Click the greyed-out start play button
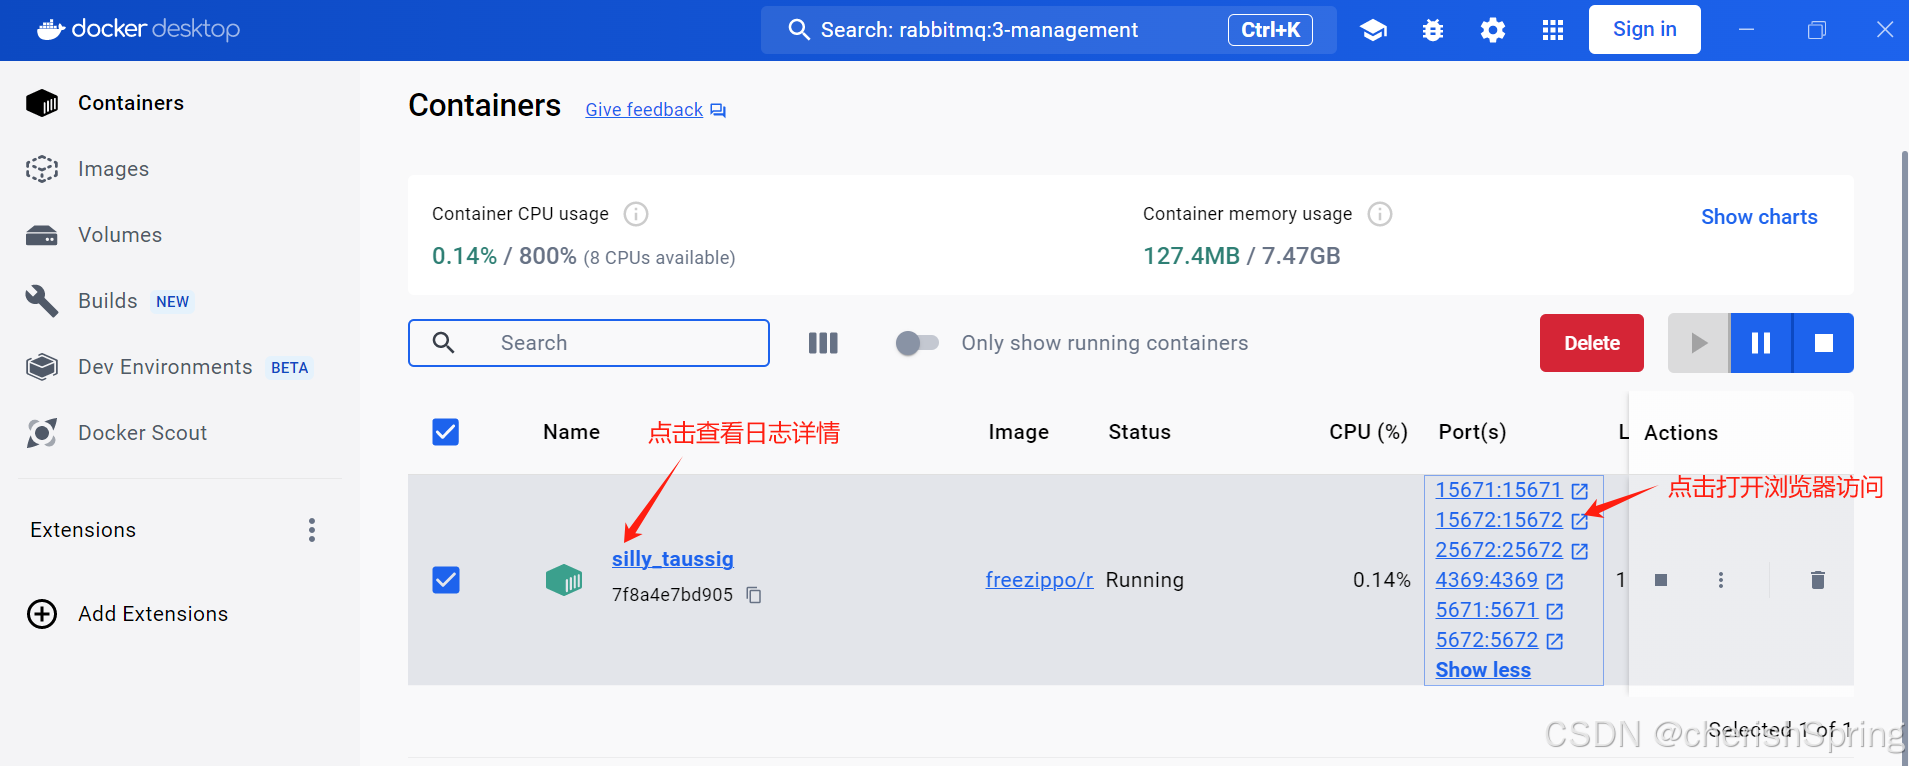Screen dimensions: 1909x766 (x=1698, y=343)
